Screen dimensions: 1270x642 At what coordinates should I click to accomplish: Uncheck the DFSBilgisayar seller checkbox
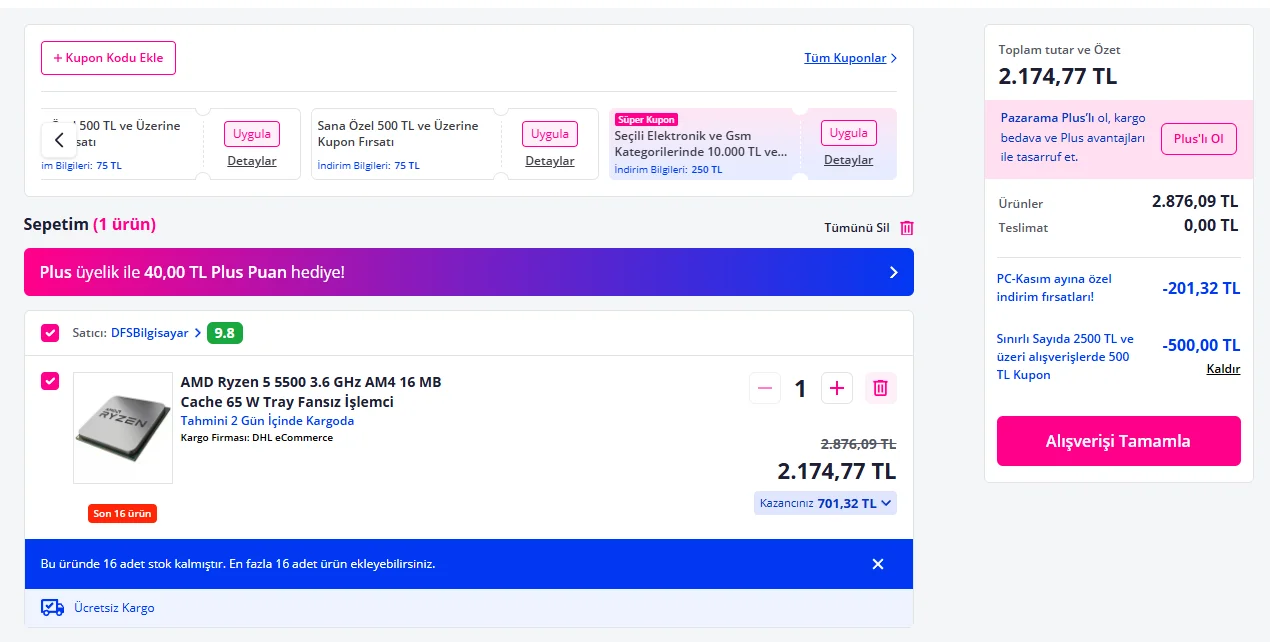tap(50, 333)
